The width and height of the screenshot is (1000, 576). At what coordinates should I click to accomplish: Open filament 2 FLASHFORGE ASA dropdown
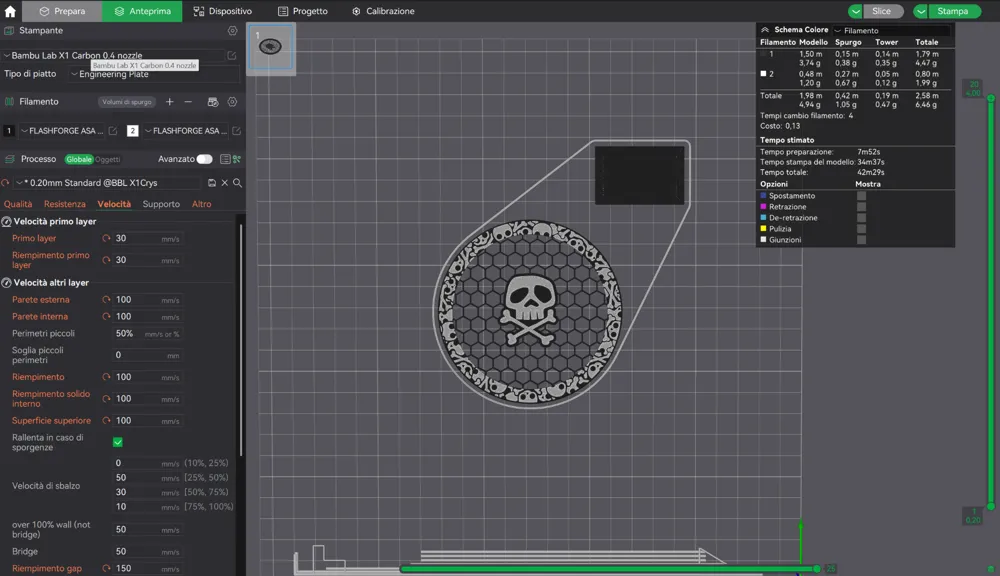[x=186, y=131]
